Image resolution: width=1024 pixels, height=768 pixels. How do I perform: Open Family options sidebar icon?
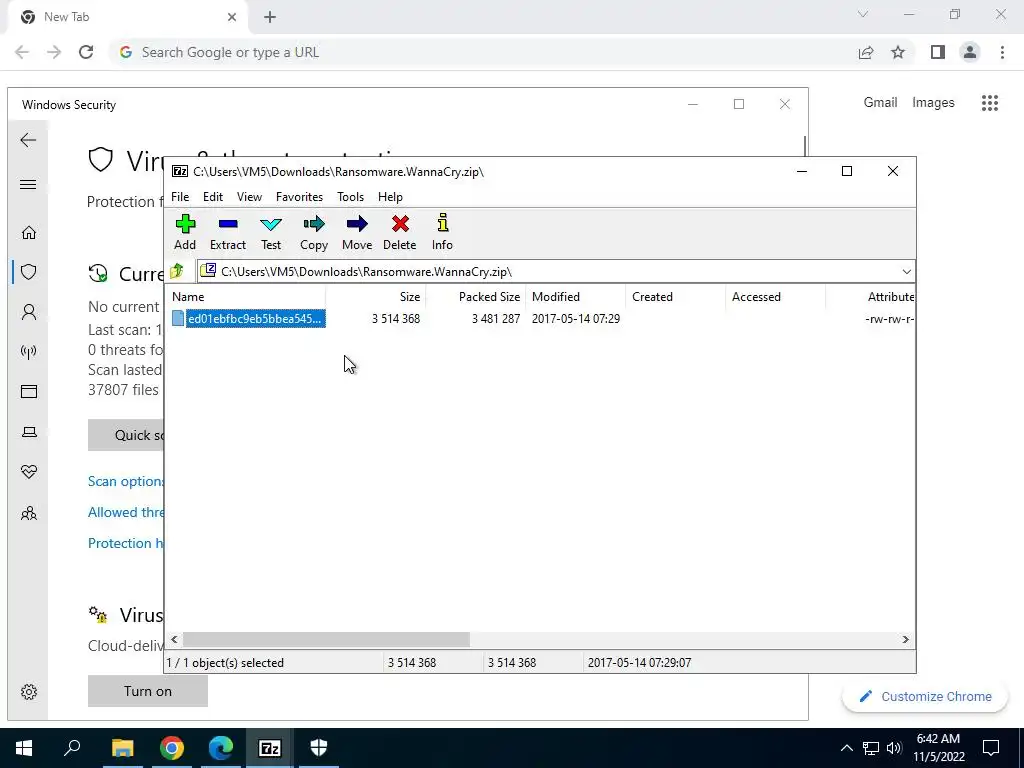click(x=29, y=513)
